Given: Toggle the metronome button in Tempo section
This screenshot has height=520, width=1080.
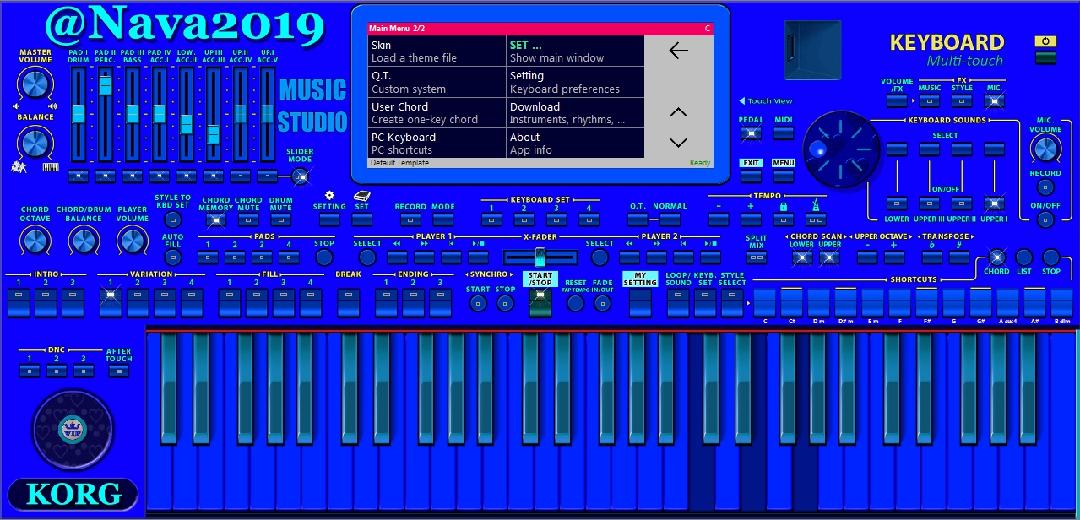Looking at the screenshot, I should pyautogui.click(x=817, y=218).
